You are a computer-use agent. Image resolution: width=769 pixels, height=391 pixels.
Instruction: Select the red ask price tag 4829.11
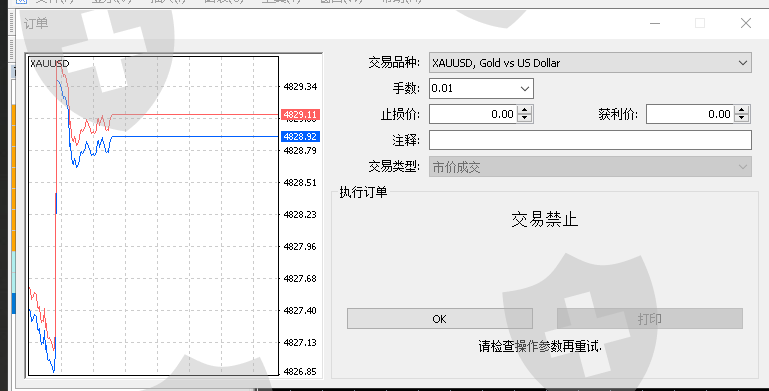(300, 115)
